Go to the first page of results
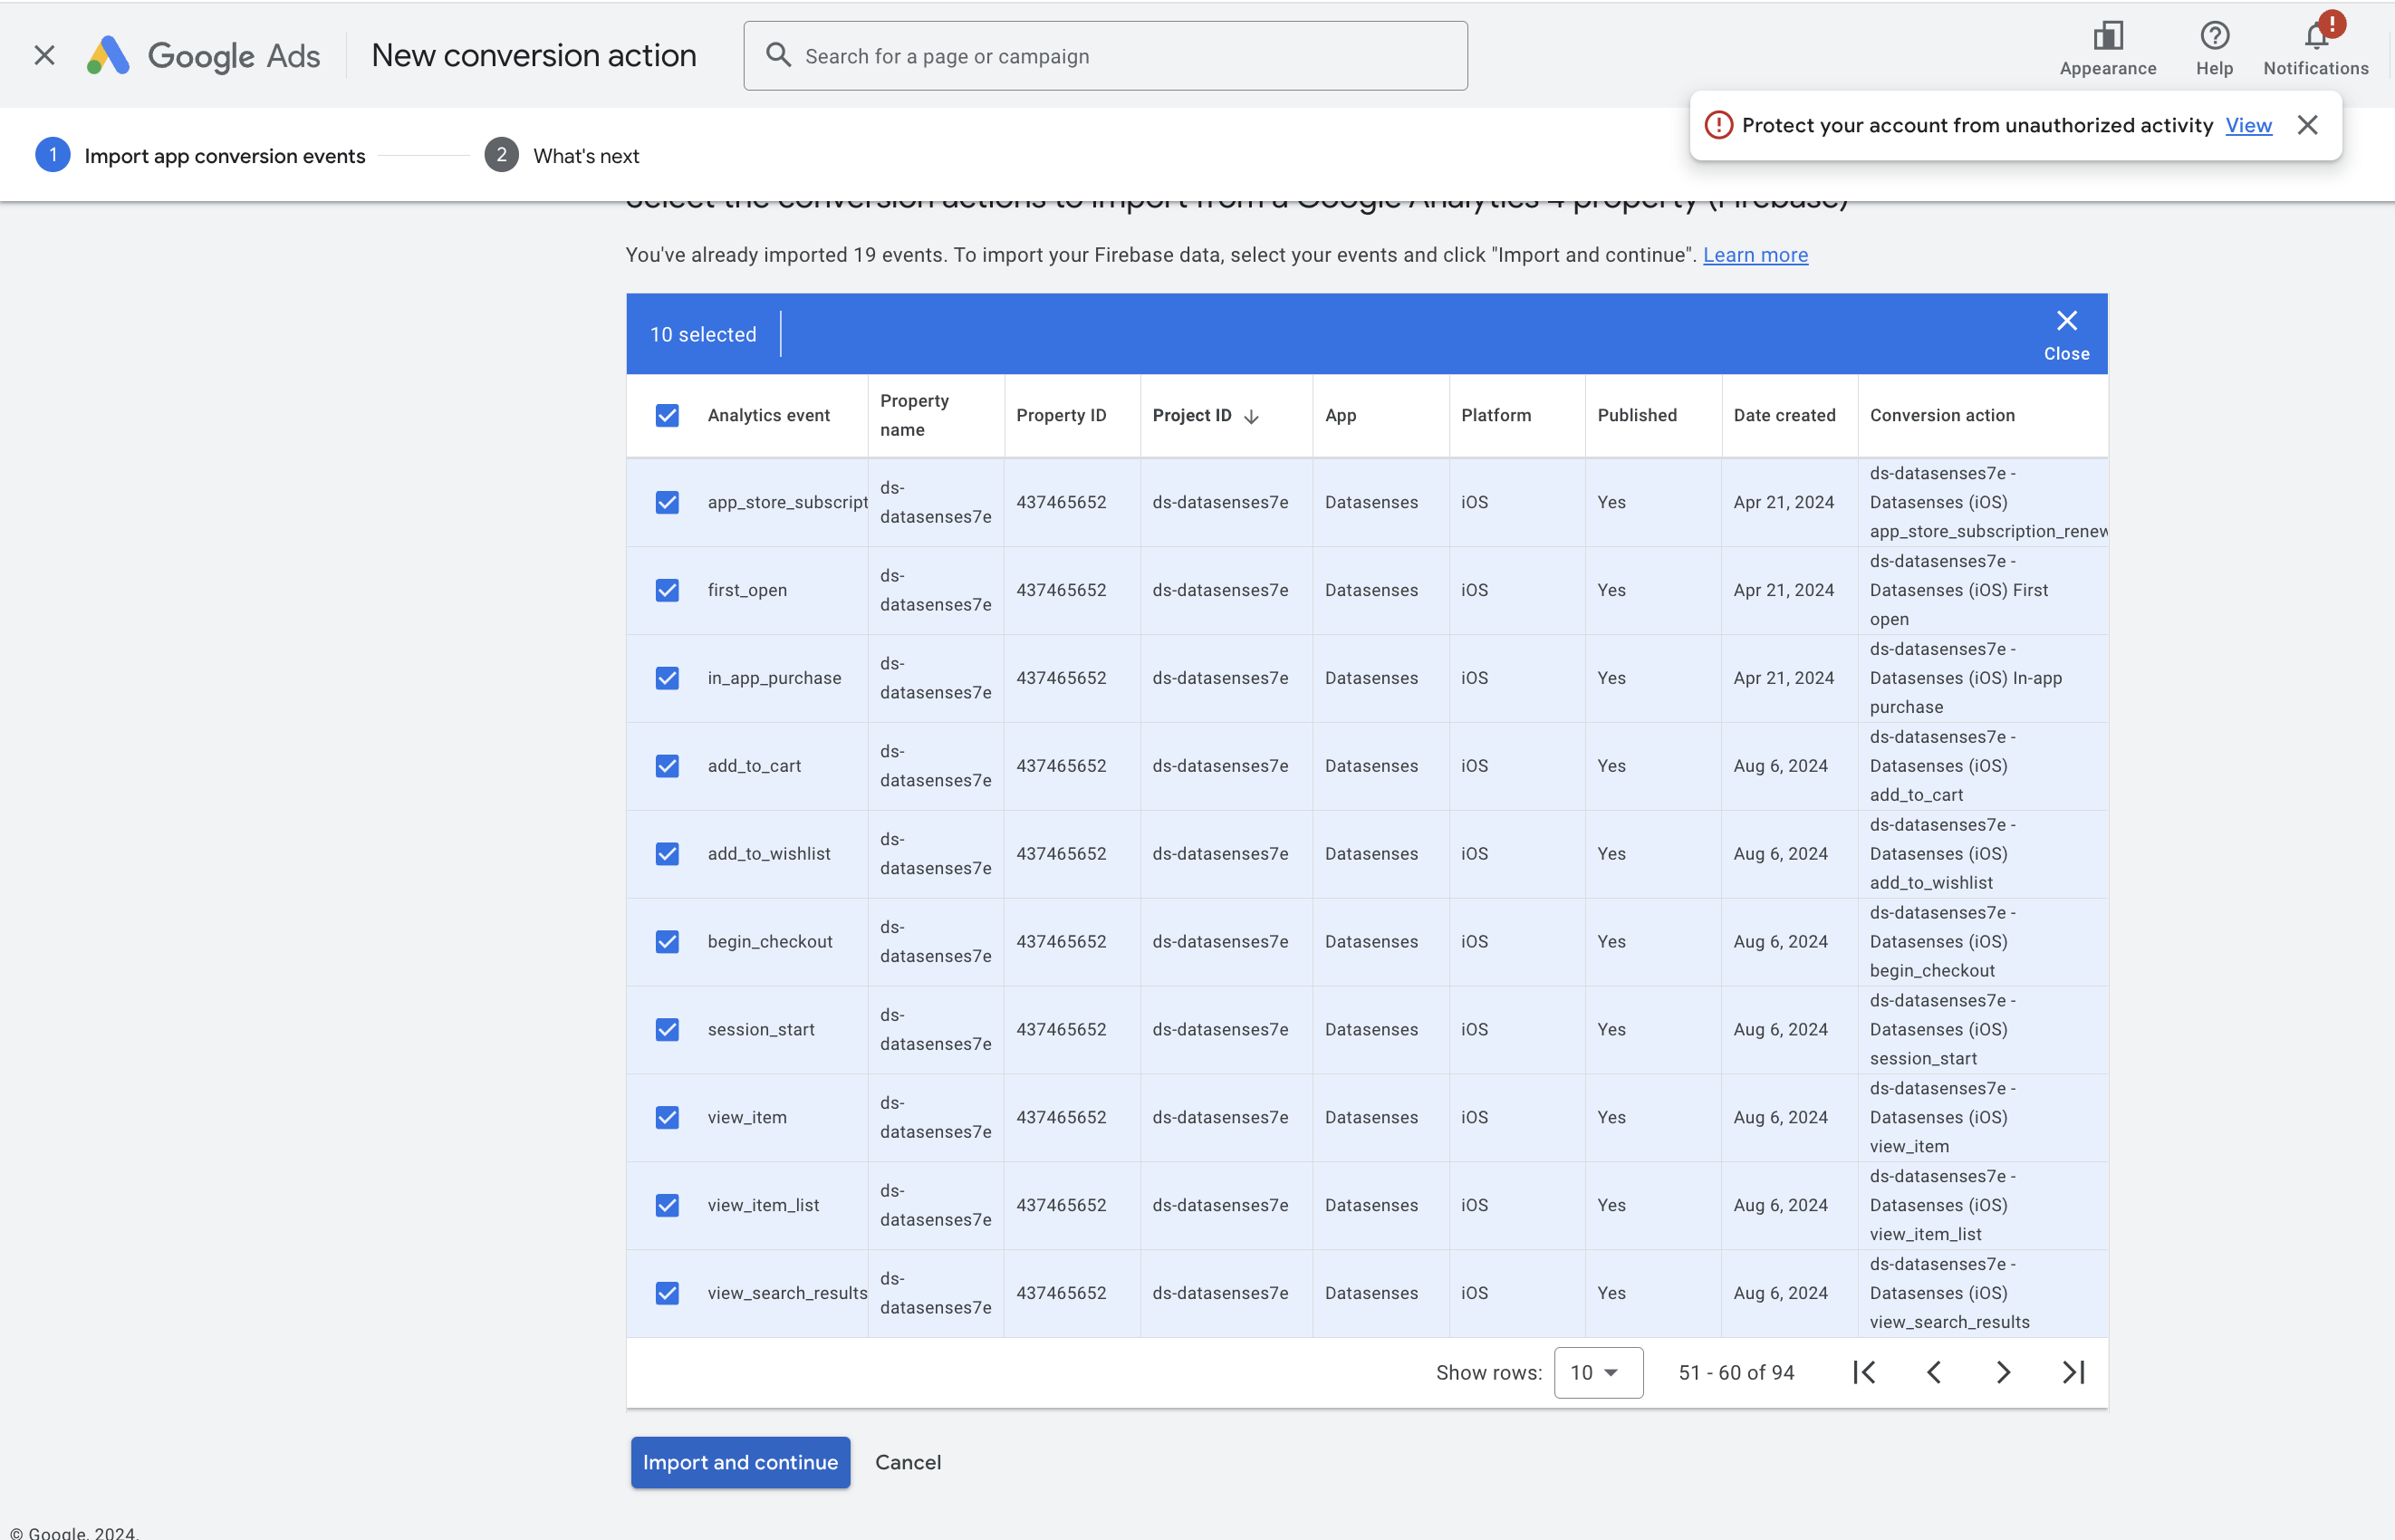 [x=1863, y=1372]
